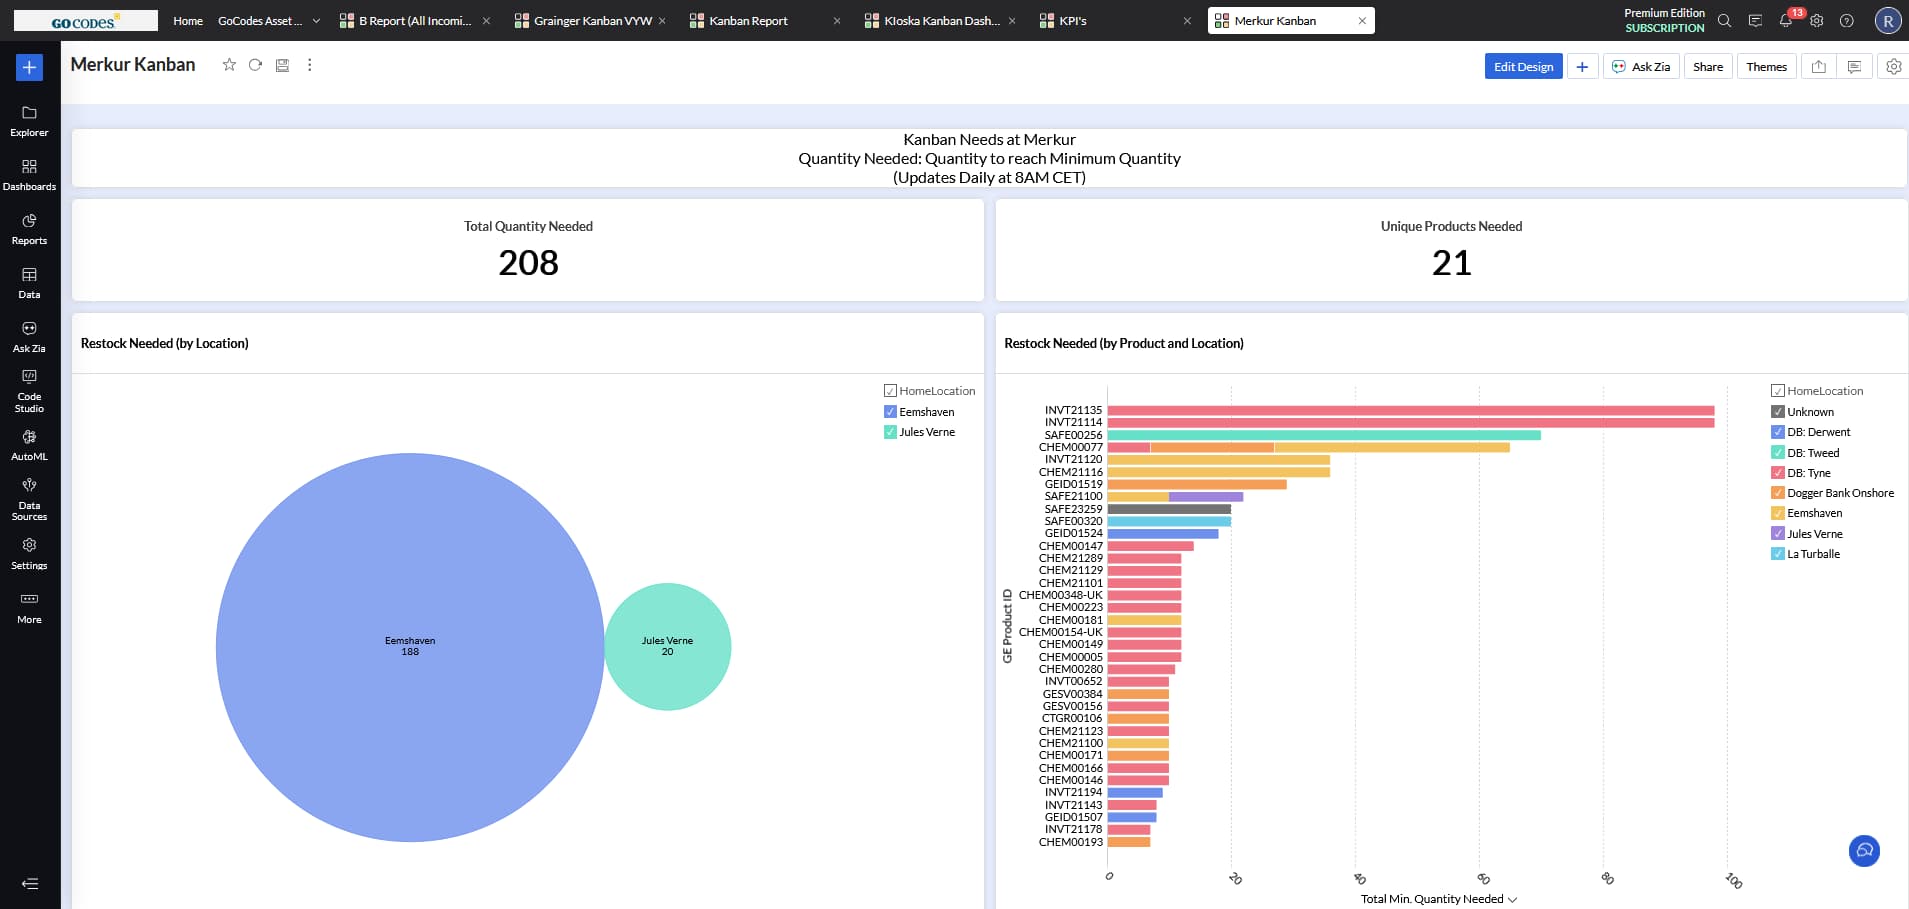The height and width of the screenshot is (909, 1909).
Task: Open Code Studio from sidebar
Action: [x=29, y=390]
